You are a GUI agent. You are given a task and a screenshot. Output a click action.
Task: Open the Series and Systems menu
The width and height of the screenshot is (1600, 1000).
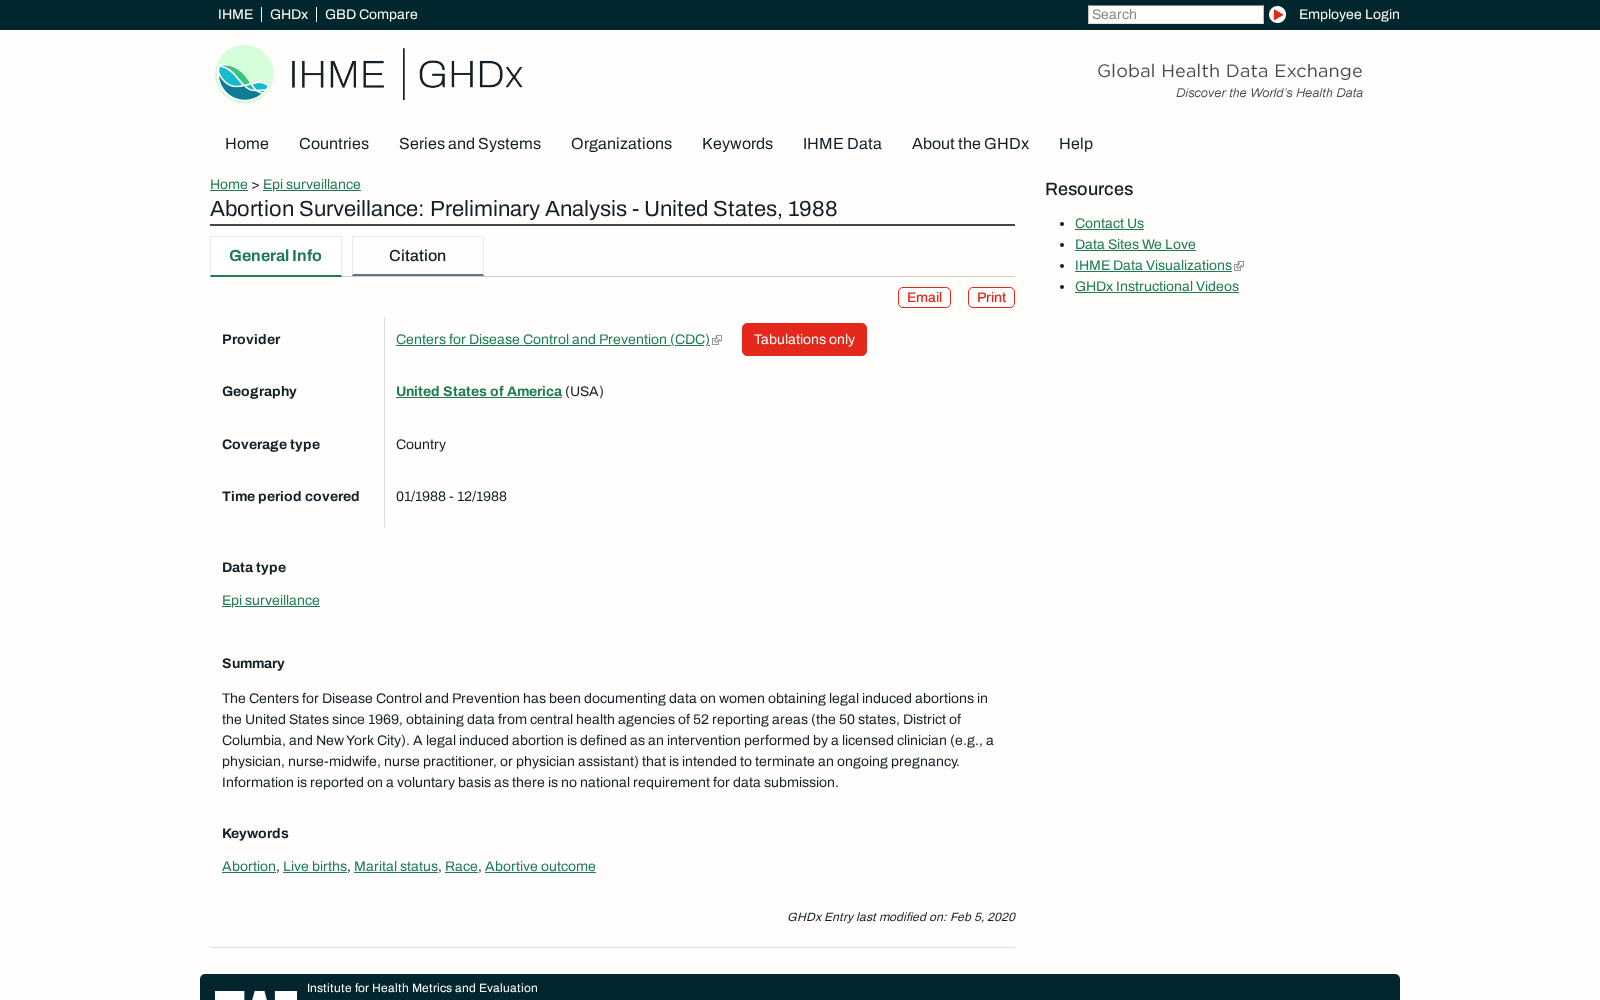pyautogui.click(x=470, y=143)
